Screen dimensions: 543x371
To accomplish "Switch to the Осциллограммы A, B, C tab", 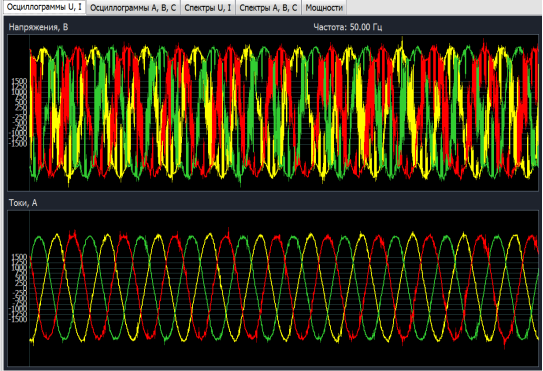I will tap(133, 8).
